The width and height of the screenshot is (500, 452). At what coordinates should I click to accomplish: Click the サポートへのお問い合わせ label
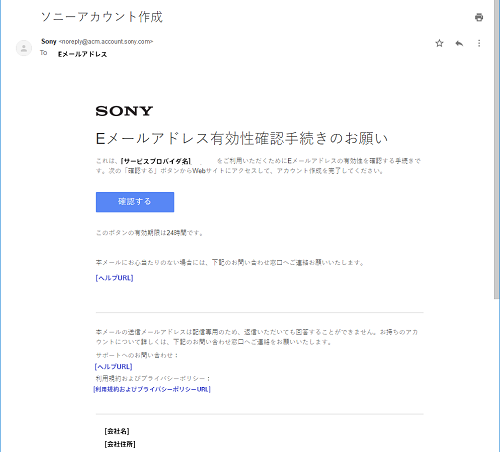[137, 355]
